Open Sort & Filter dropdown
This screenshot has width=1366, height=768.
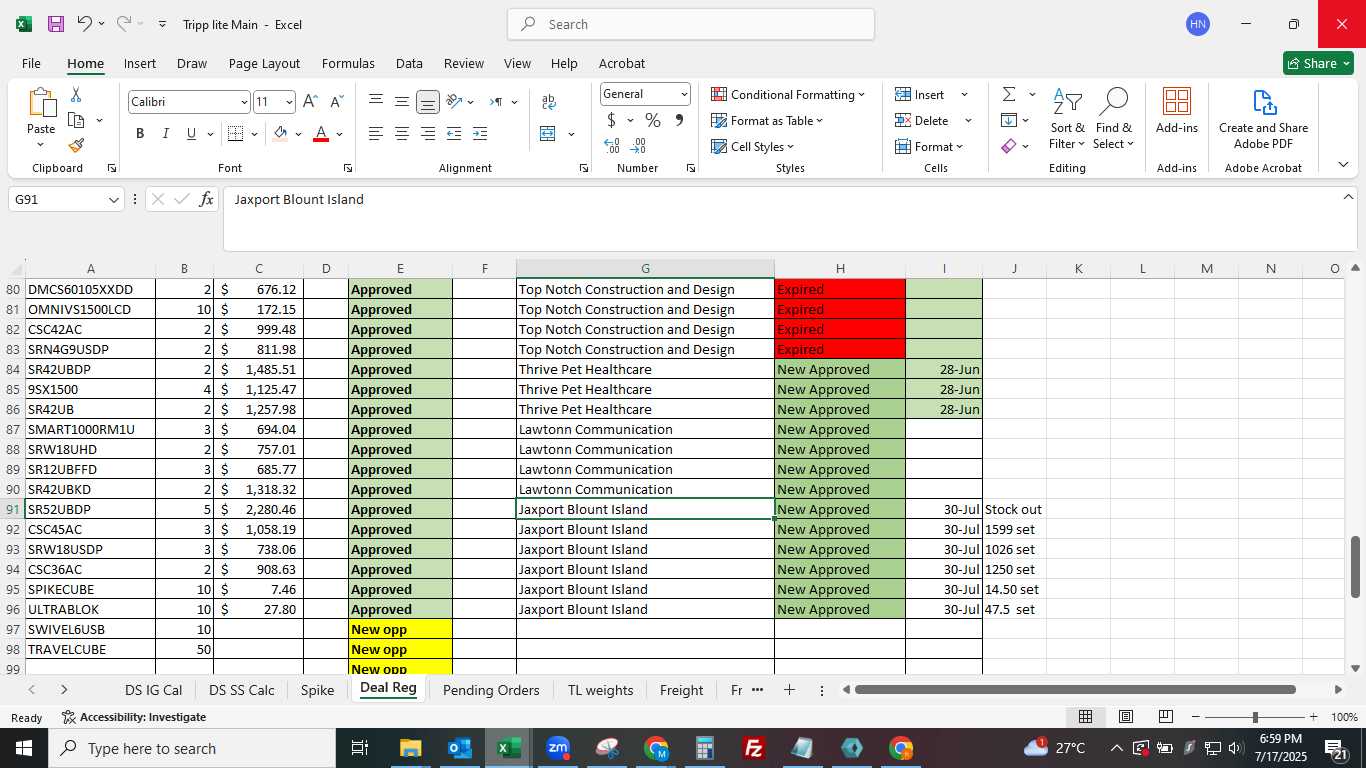pyautogui.click(x=1067, y=119)
